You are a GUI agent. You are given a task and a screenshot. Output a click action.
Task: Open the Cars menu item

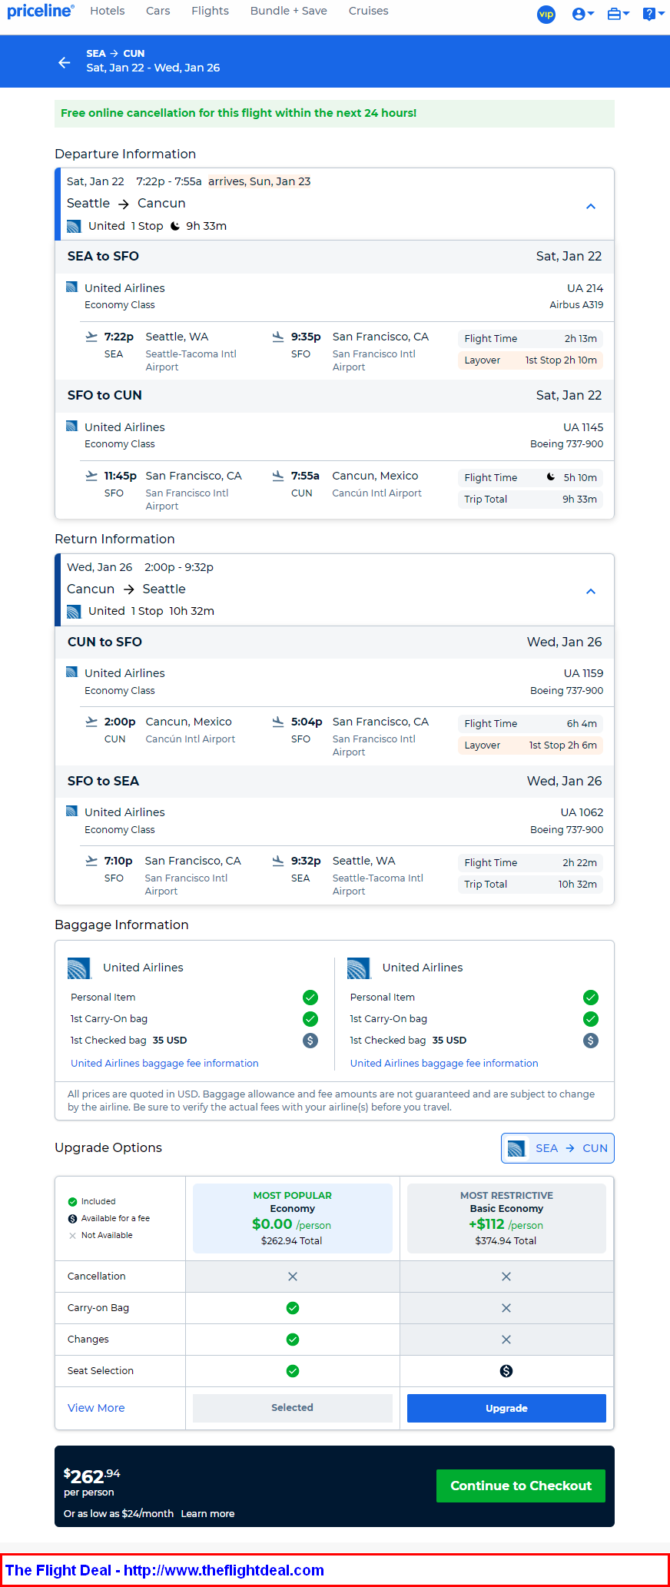click(158, 11)
